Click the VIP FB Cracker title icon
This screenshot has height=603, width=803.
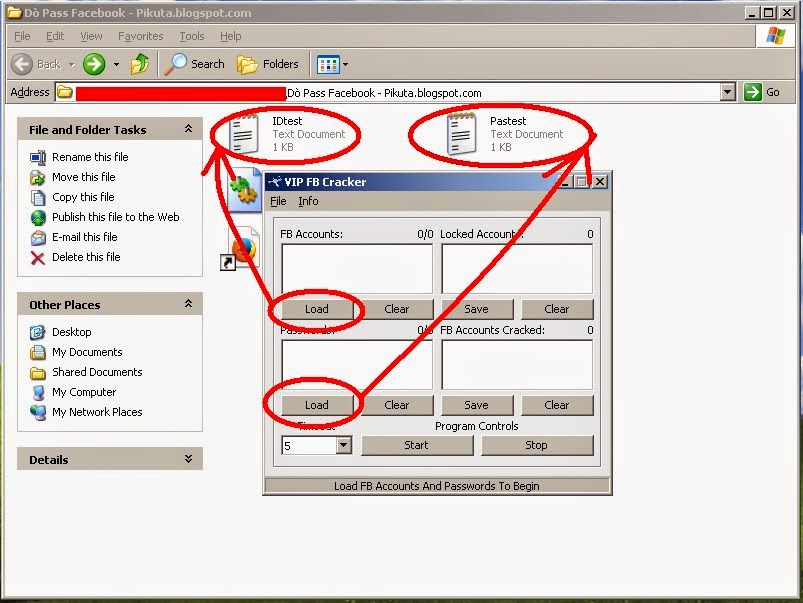275,182
